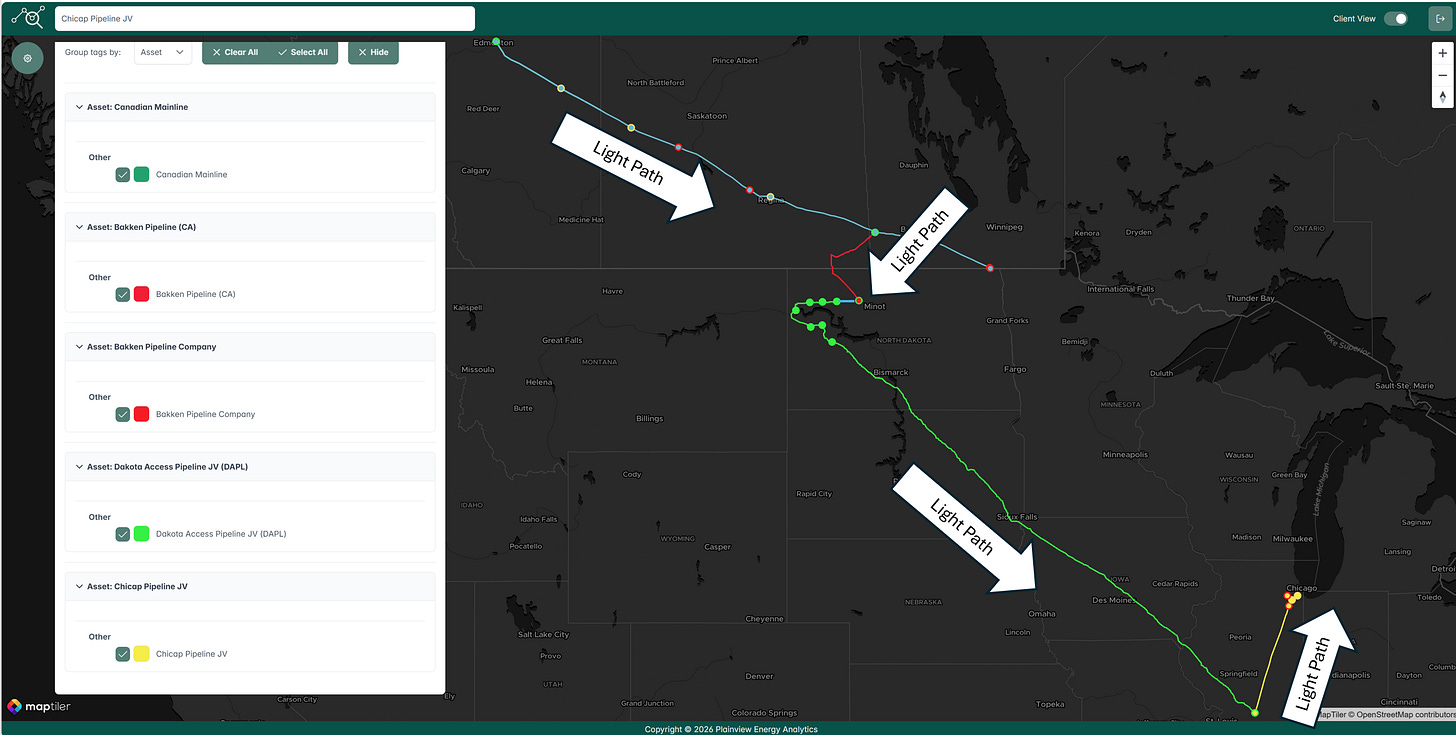
Task: Click the Minneapolis city label on map
Action: coord(1125,454)
